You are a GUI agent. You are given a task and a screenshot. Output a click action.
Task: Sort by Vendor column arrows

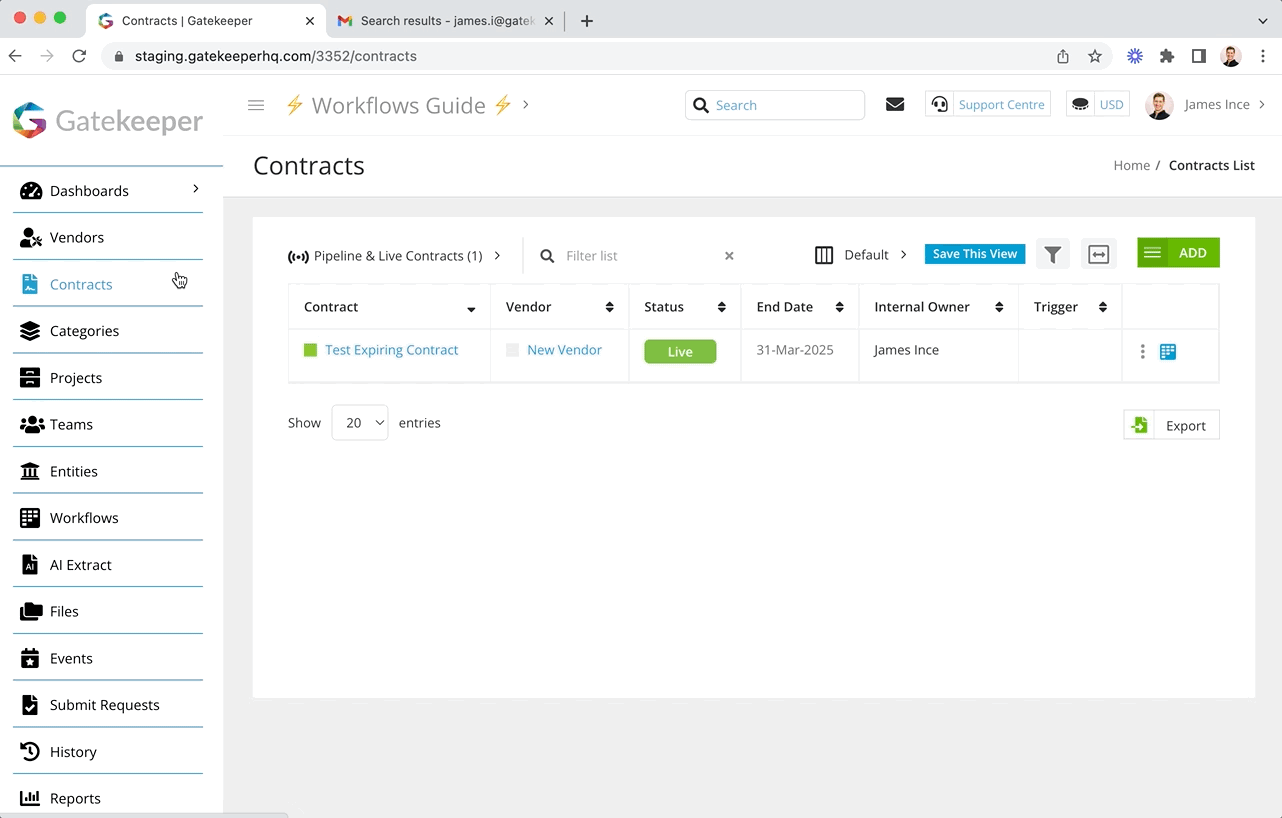pyautogui.click(x=609, y=307)
